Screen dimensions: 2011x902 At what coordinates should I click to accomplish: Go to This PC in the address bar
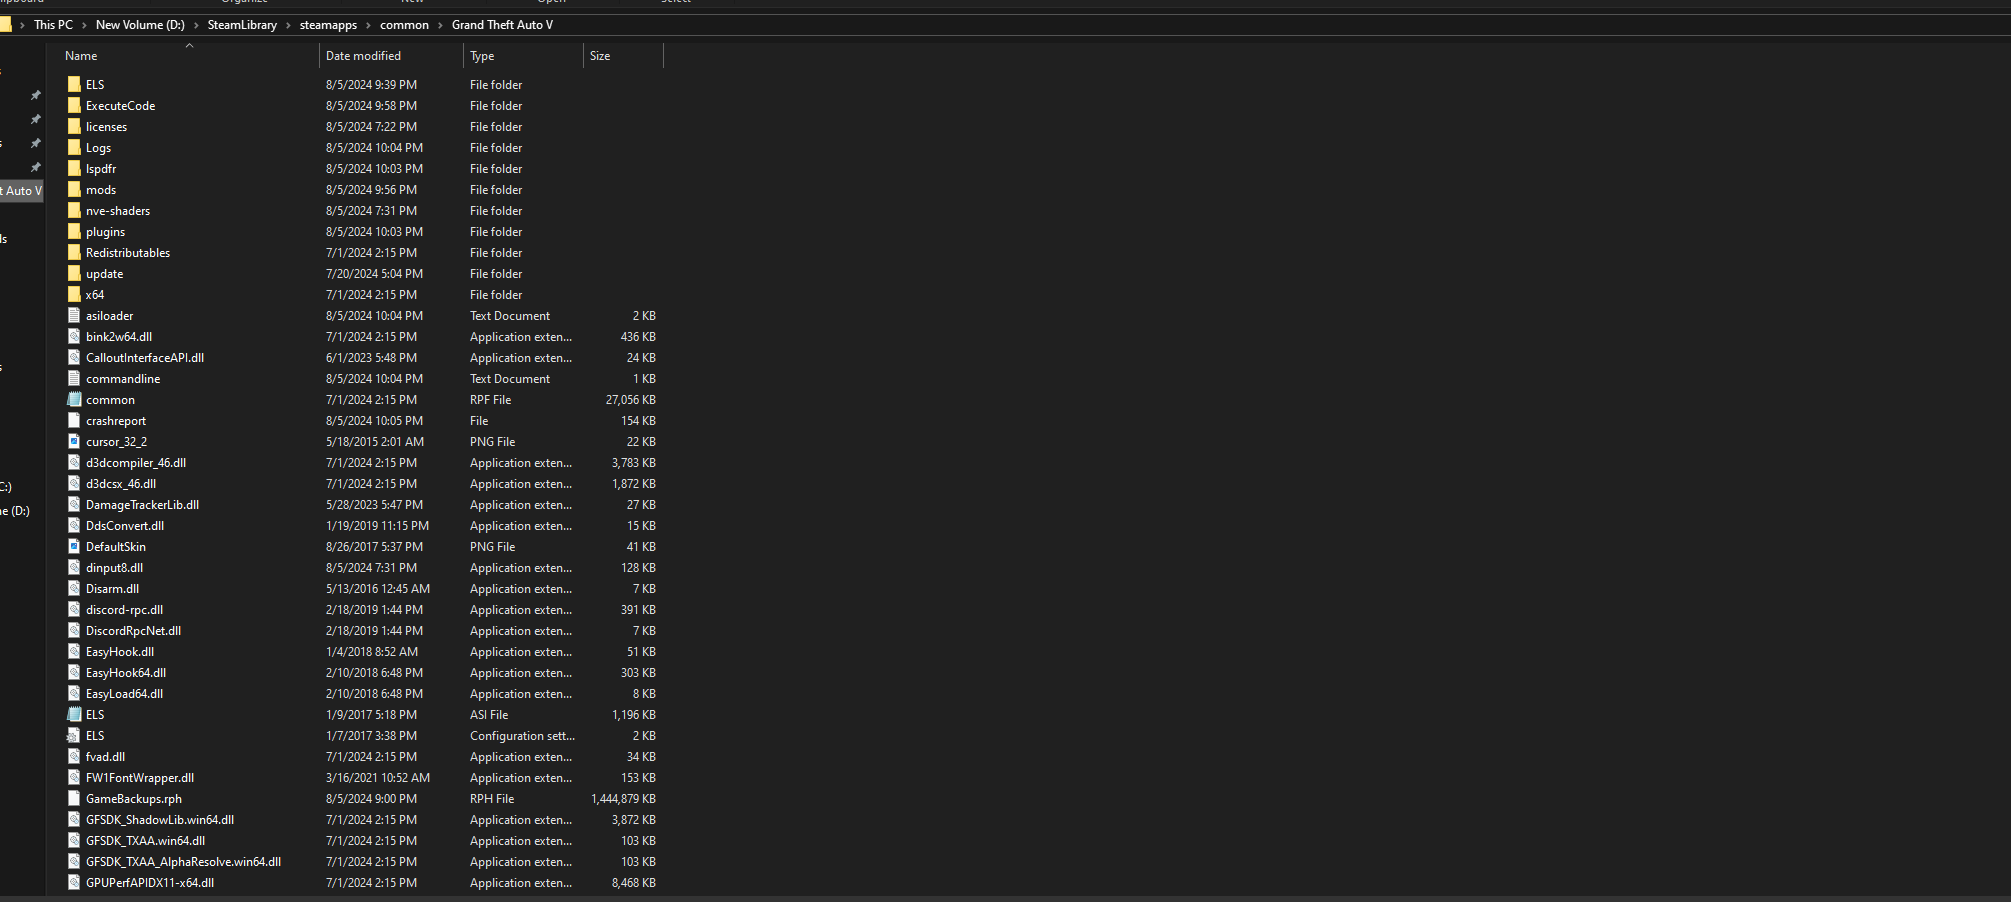53,25
